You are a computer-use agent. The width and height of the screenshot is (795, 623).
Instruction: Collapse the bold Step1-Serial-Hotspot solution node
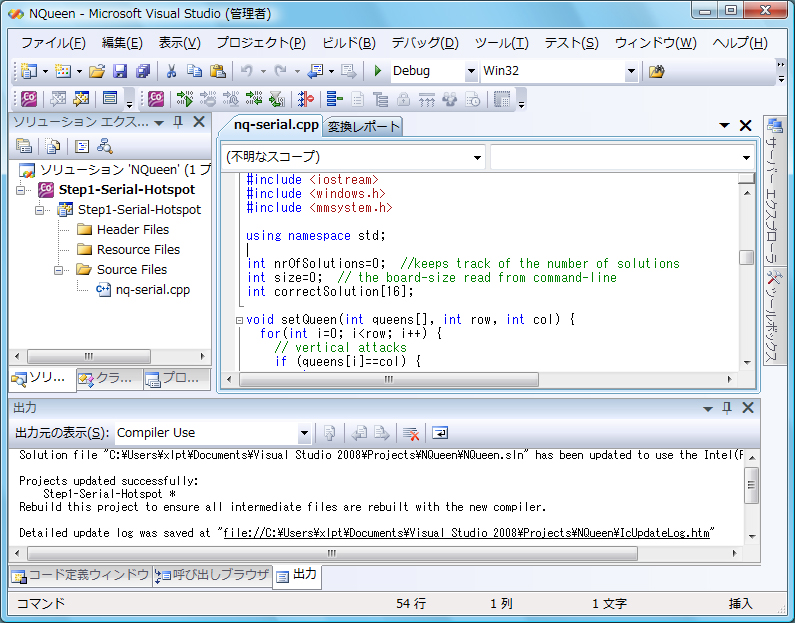pyautogui.click(x=21, y=190)
